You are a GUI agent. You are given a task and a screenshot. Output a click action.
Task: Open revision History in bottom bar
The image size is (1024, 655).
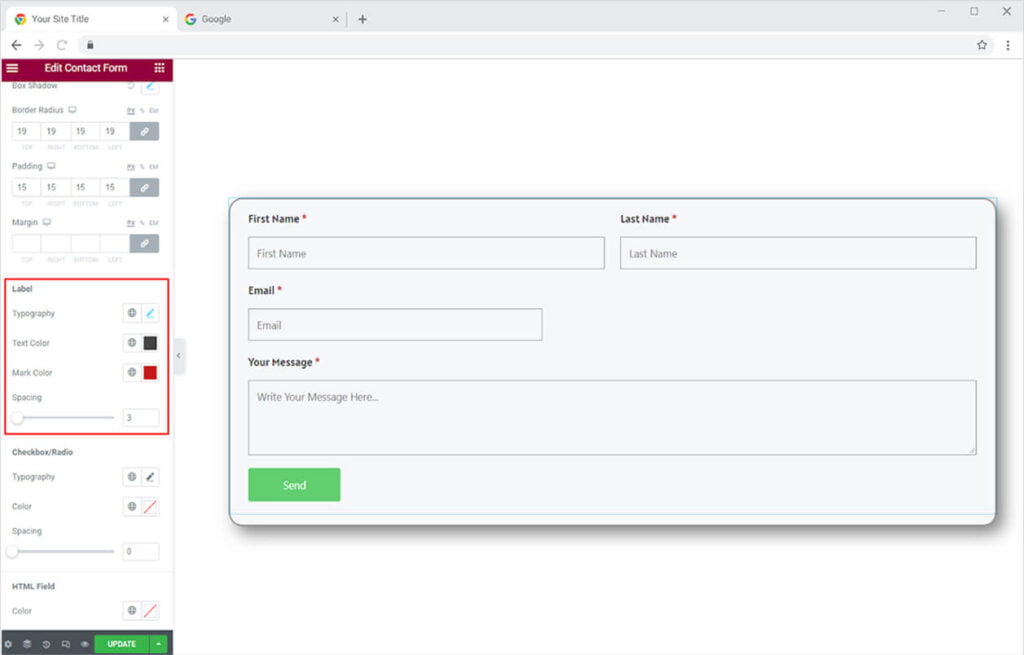(x=46, y=644)
